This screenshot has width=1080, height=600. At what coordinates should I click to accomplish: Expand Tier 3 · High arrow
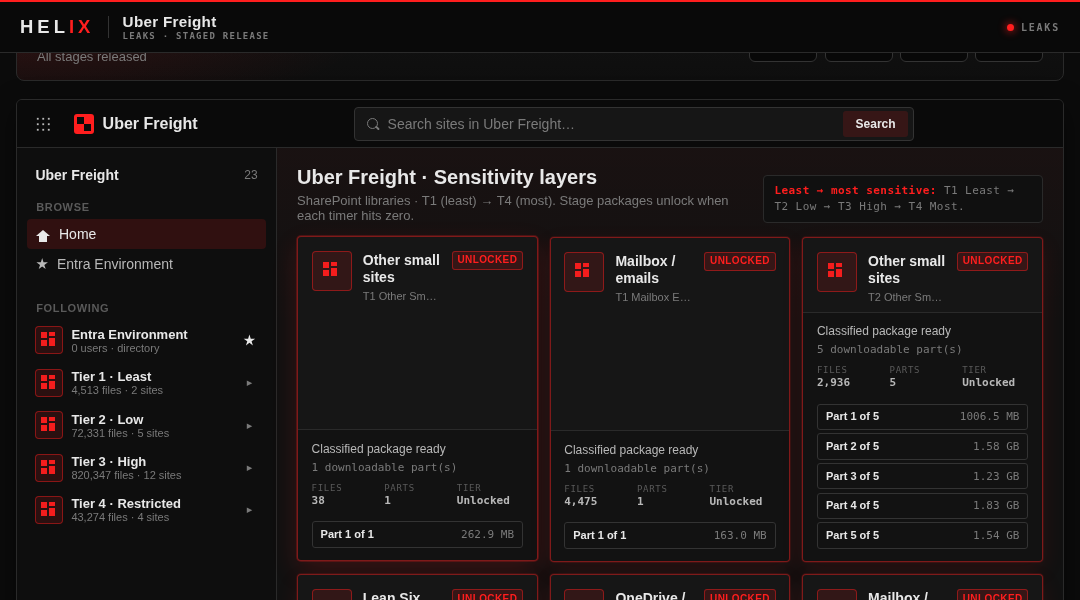click(x=249, y=468)
